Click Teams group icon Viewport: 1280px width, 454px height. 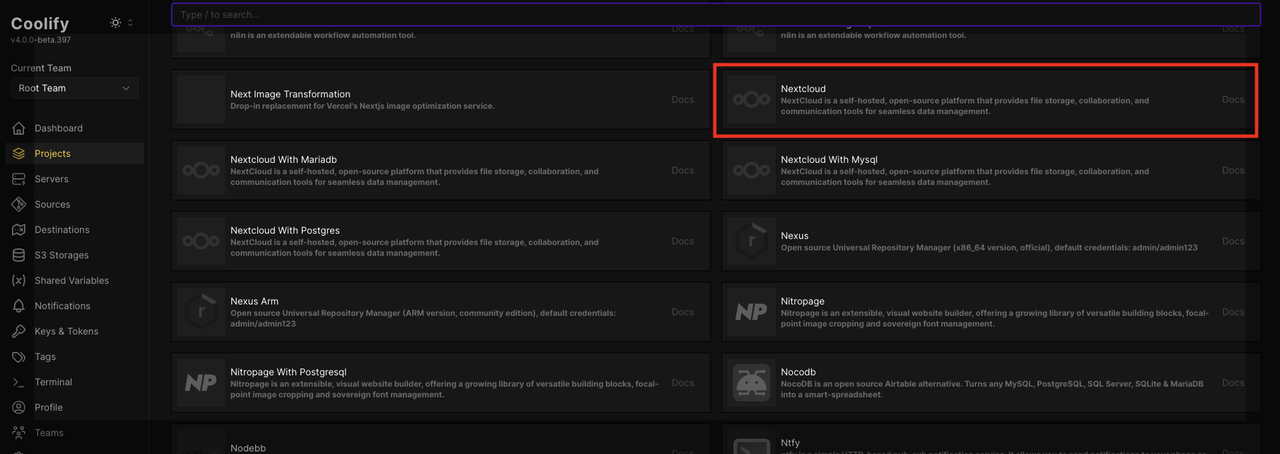pyautogui.click(x=18, y=433)
